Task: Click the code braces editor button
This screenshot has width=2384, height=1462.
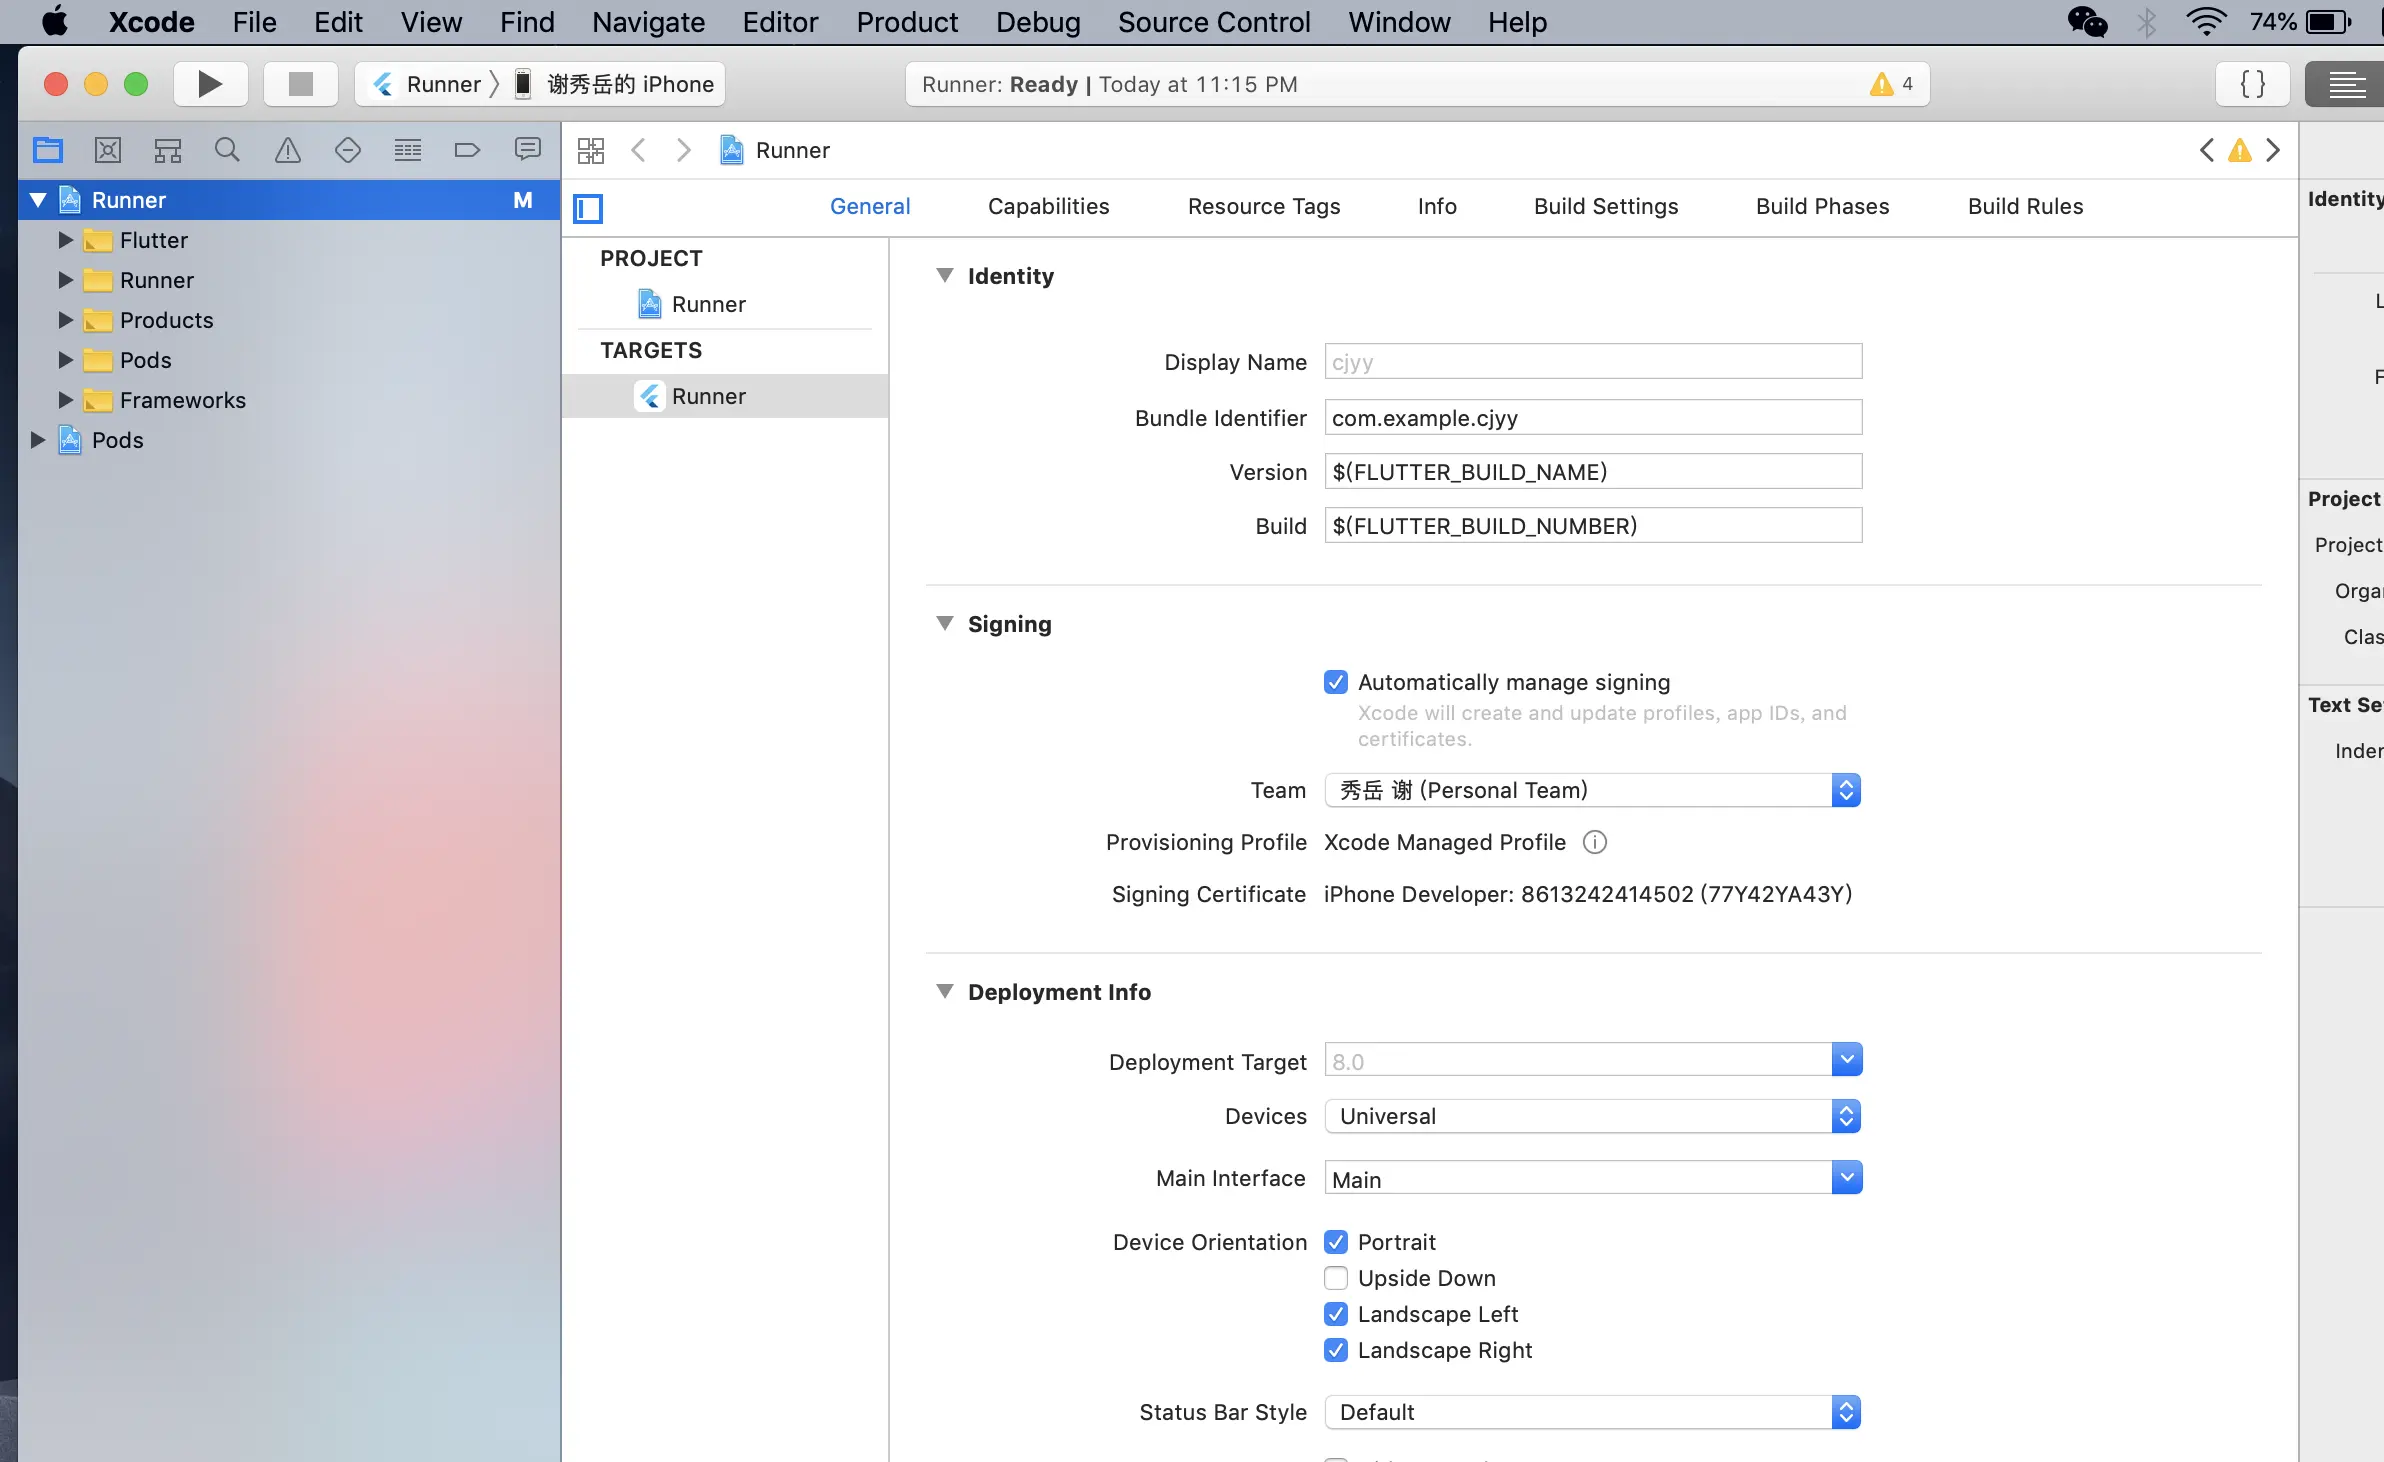Action: point(2252,84)
